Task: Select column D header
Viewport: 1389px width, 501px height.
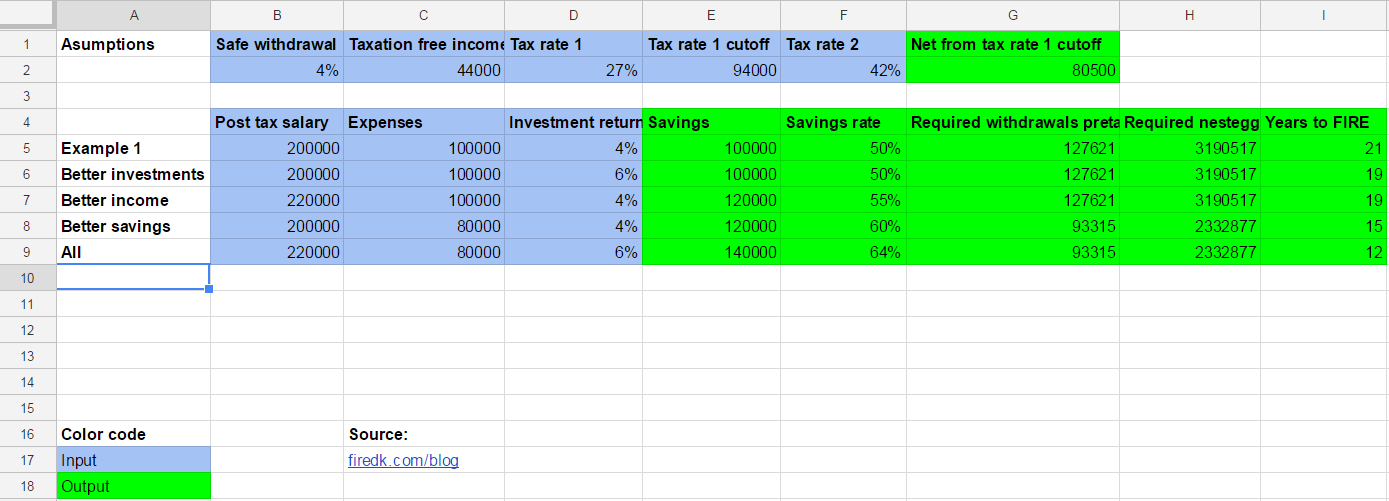Action: pos(573,15)
